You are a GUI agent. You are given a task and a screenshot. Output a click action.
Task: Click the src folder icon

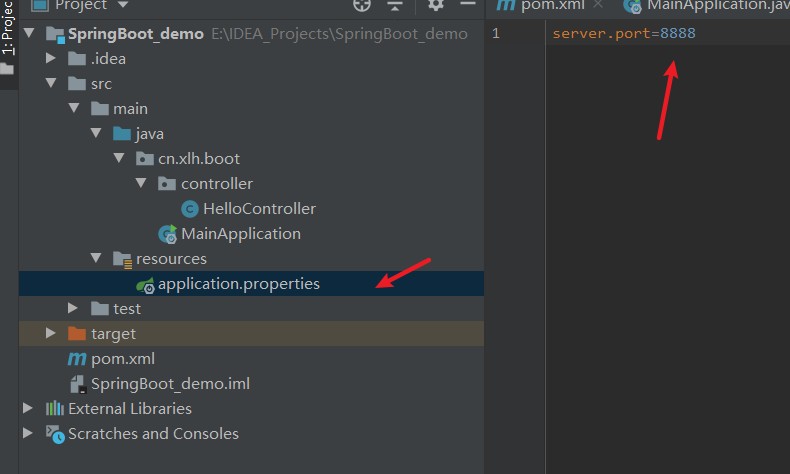pos(77,84)
